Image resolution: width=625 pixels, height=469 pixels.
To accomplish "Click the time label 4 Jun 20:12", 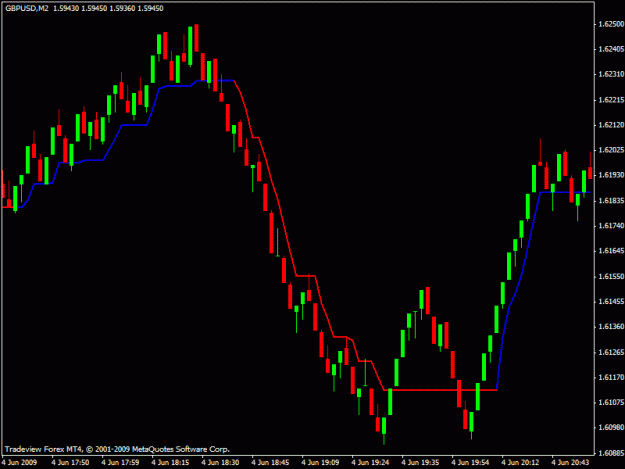I will [520, 463].
